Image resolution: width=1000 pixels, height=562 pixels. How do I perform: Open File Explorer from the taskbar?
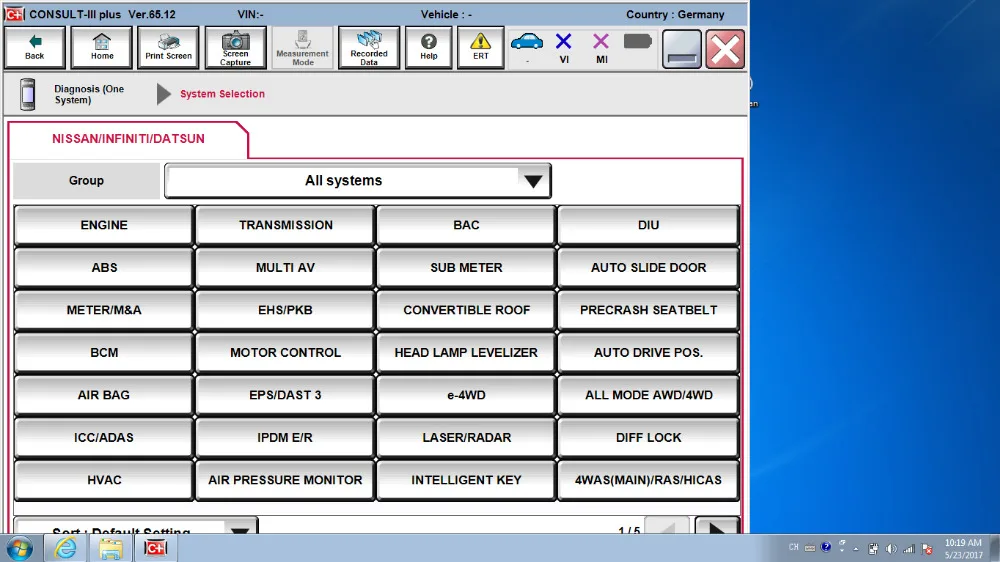pyautogui.click(x=110, y=548)
